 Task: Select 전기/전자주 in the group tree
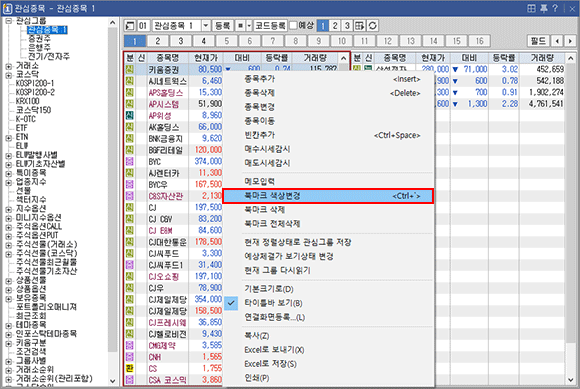49,57
